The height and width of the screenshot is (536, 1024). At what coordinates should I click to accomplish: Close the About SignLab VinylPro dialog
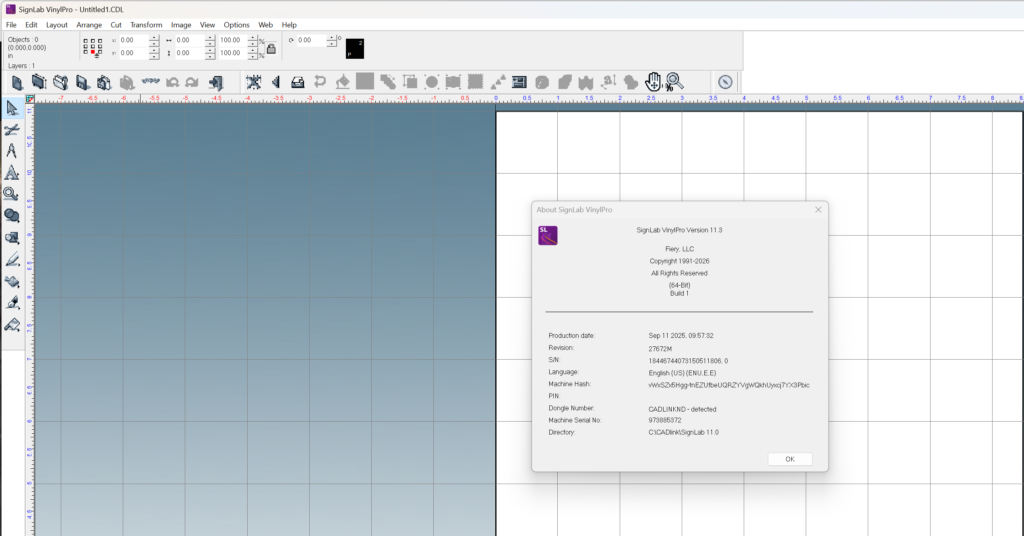818,210
